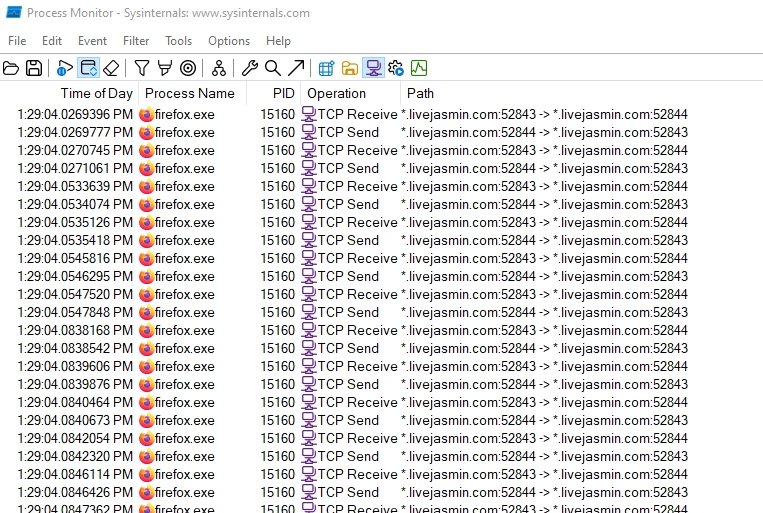
Task: Click the wrench and key toolbar icon
Action: 250,68
